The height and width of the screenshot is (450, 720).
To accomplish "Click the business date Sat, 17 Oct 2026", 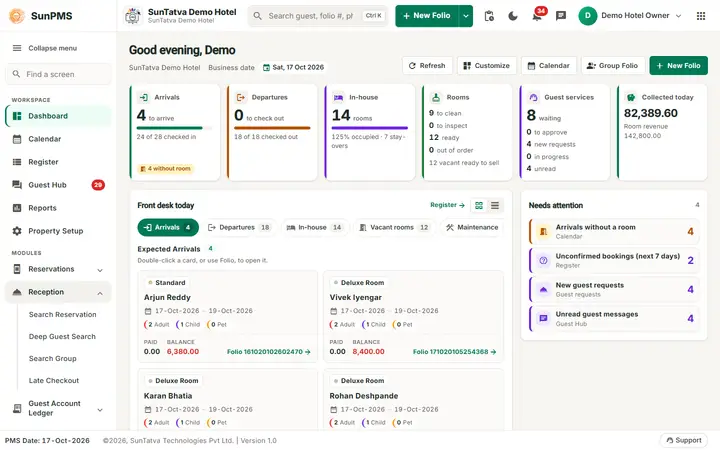I will pyautogui.click(x=293, y=68).
